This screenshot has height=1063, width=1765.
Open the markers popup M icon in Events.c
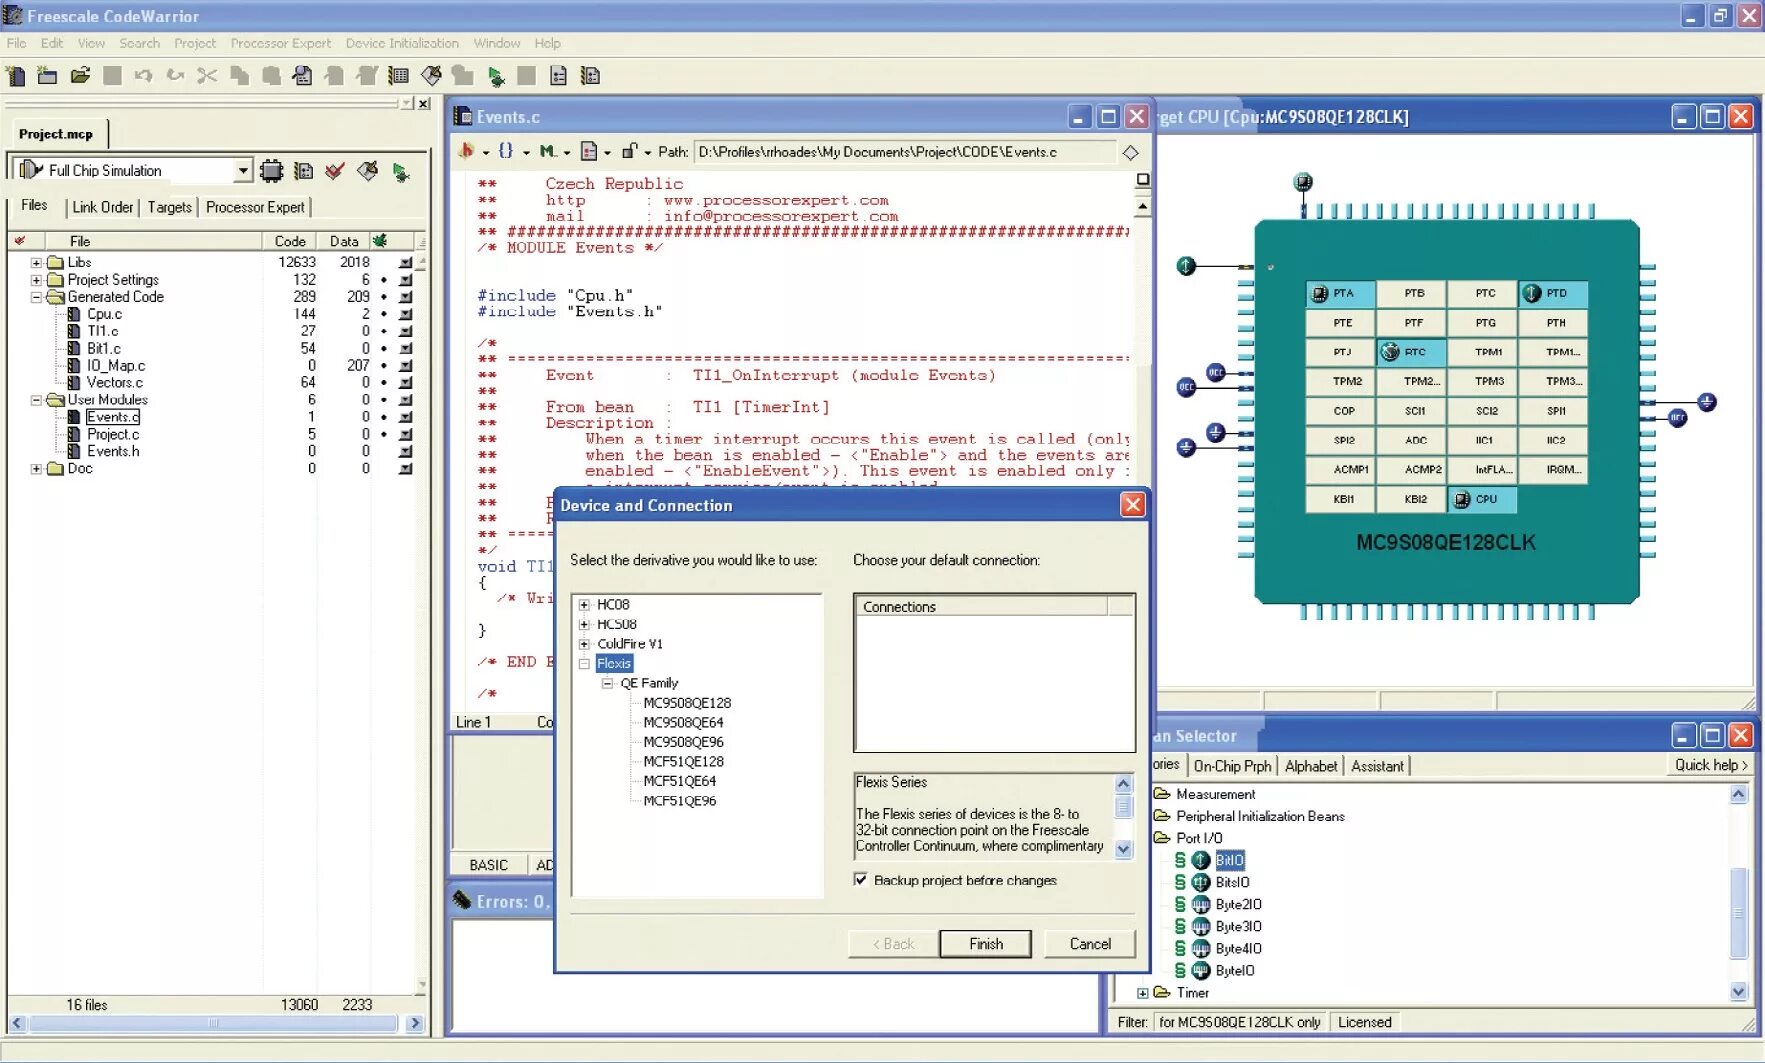click(547, 151)
